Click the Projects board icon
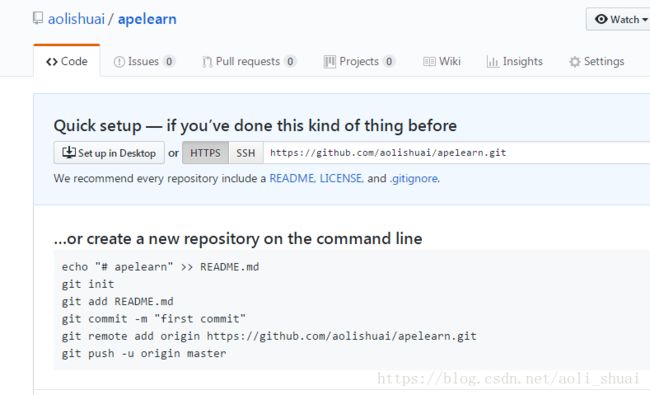The height and width of the screenshot is (395, 650). click(330, 62)
